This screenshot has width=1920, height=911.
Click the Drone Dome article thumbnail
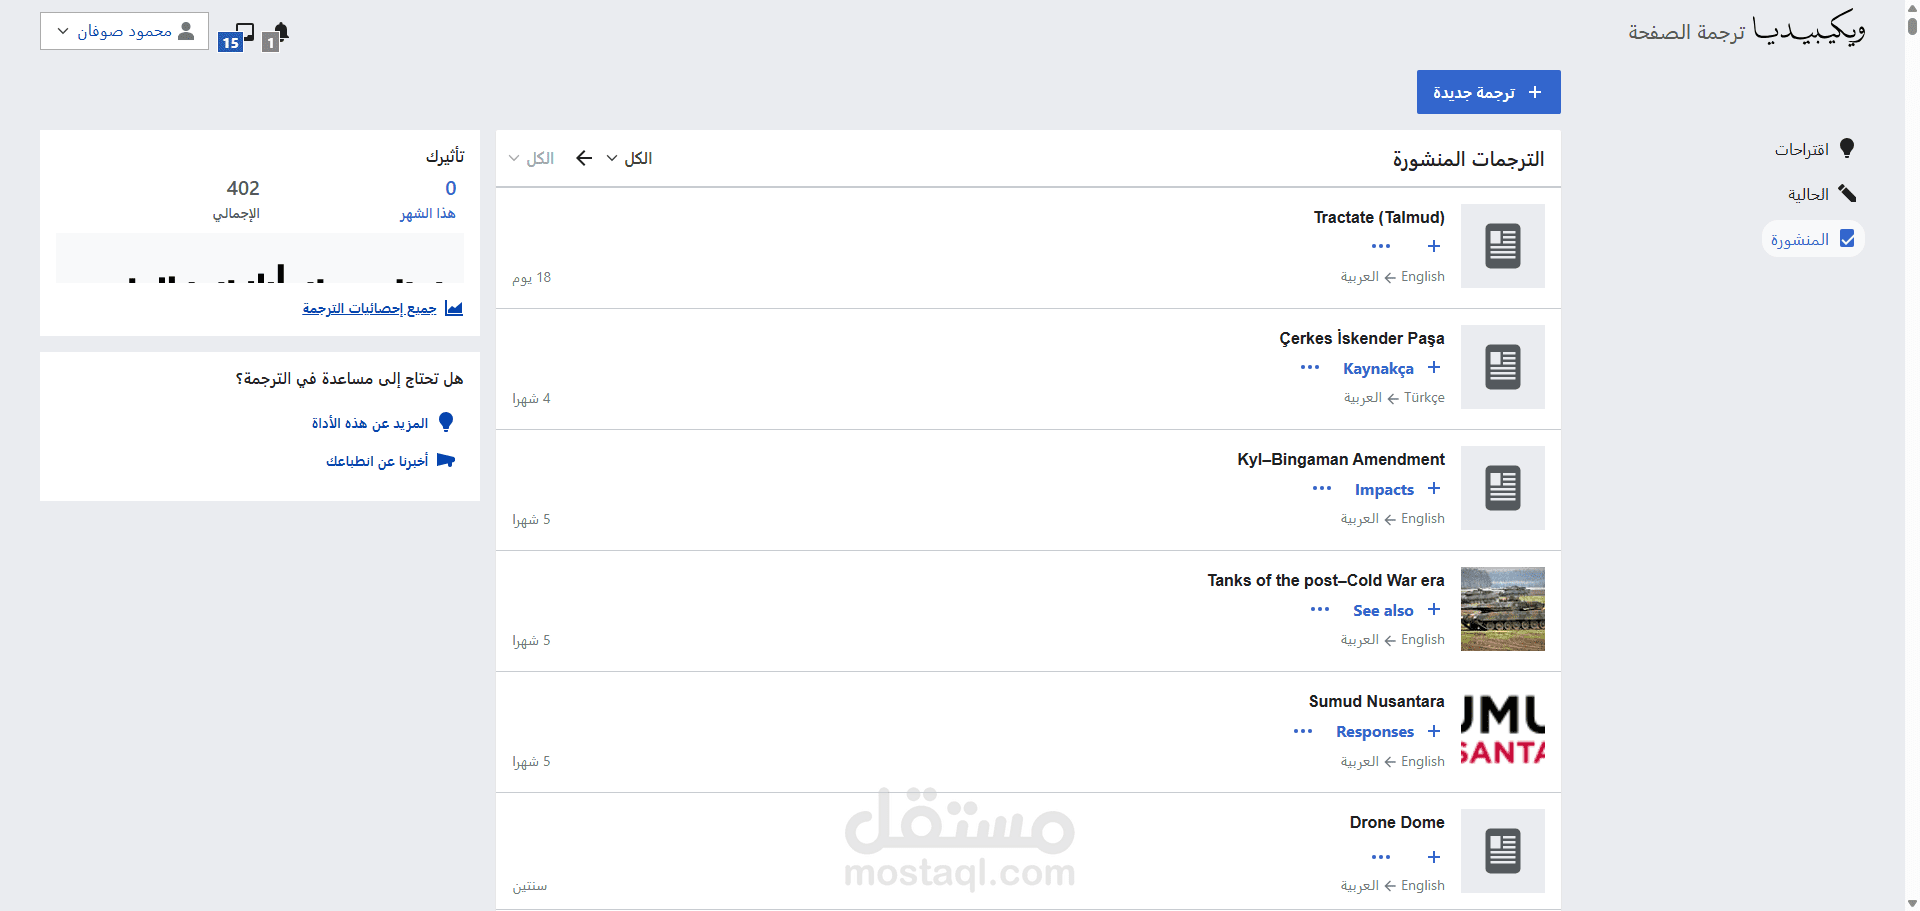pyautogui.click(x=1502, y=851)
